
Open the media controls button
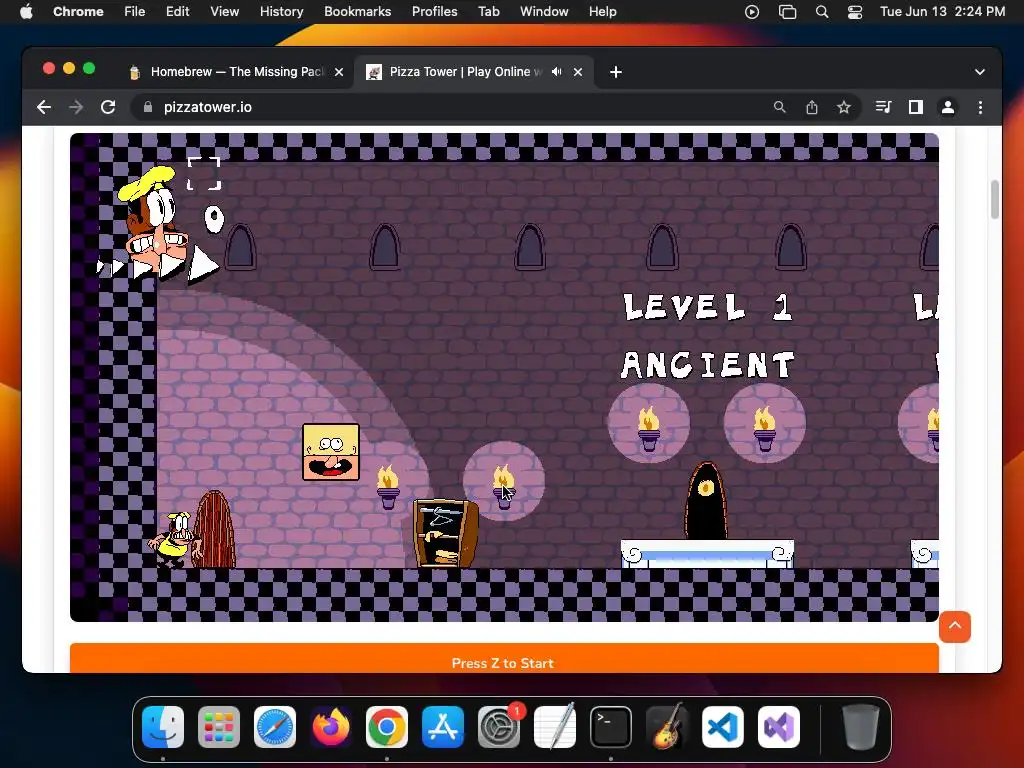click(x=883, y=107)
